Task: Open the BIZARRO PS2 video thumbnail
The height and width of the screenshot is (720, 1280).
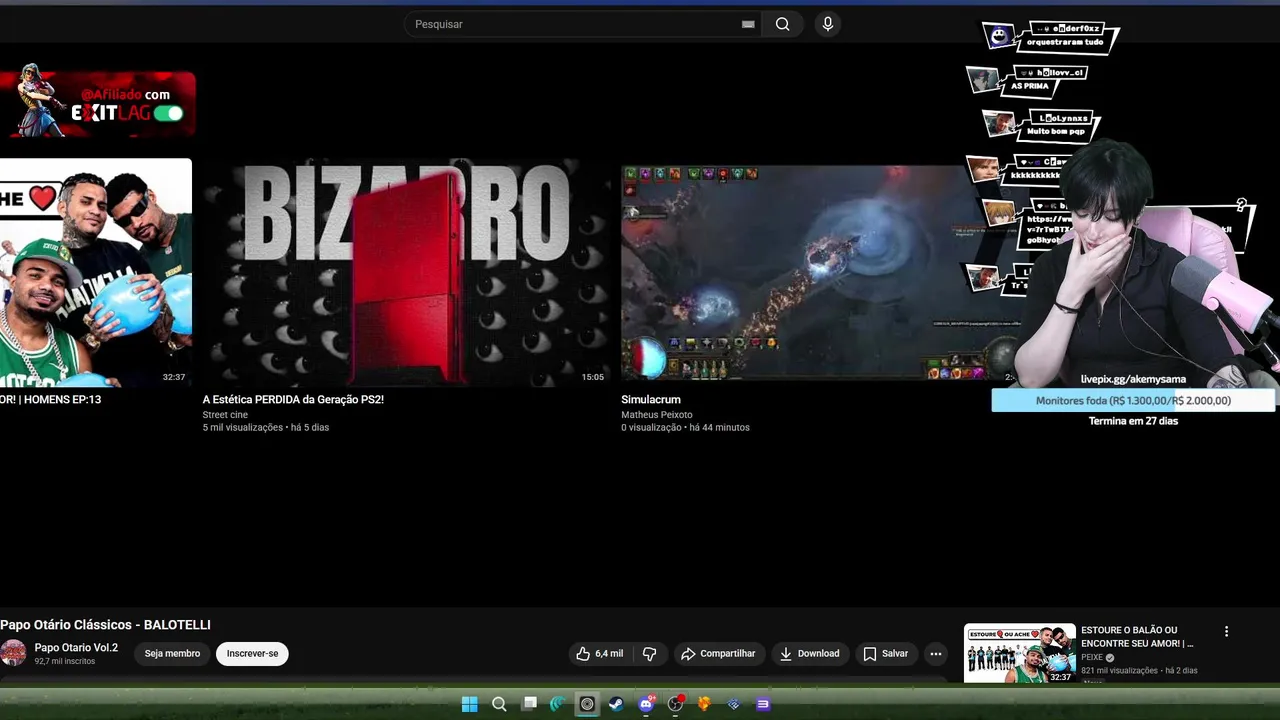Action: 406,272
